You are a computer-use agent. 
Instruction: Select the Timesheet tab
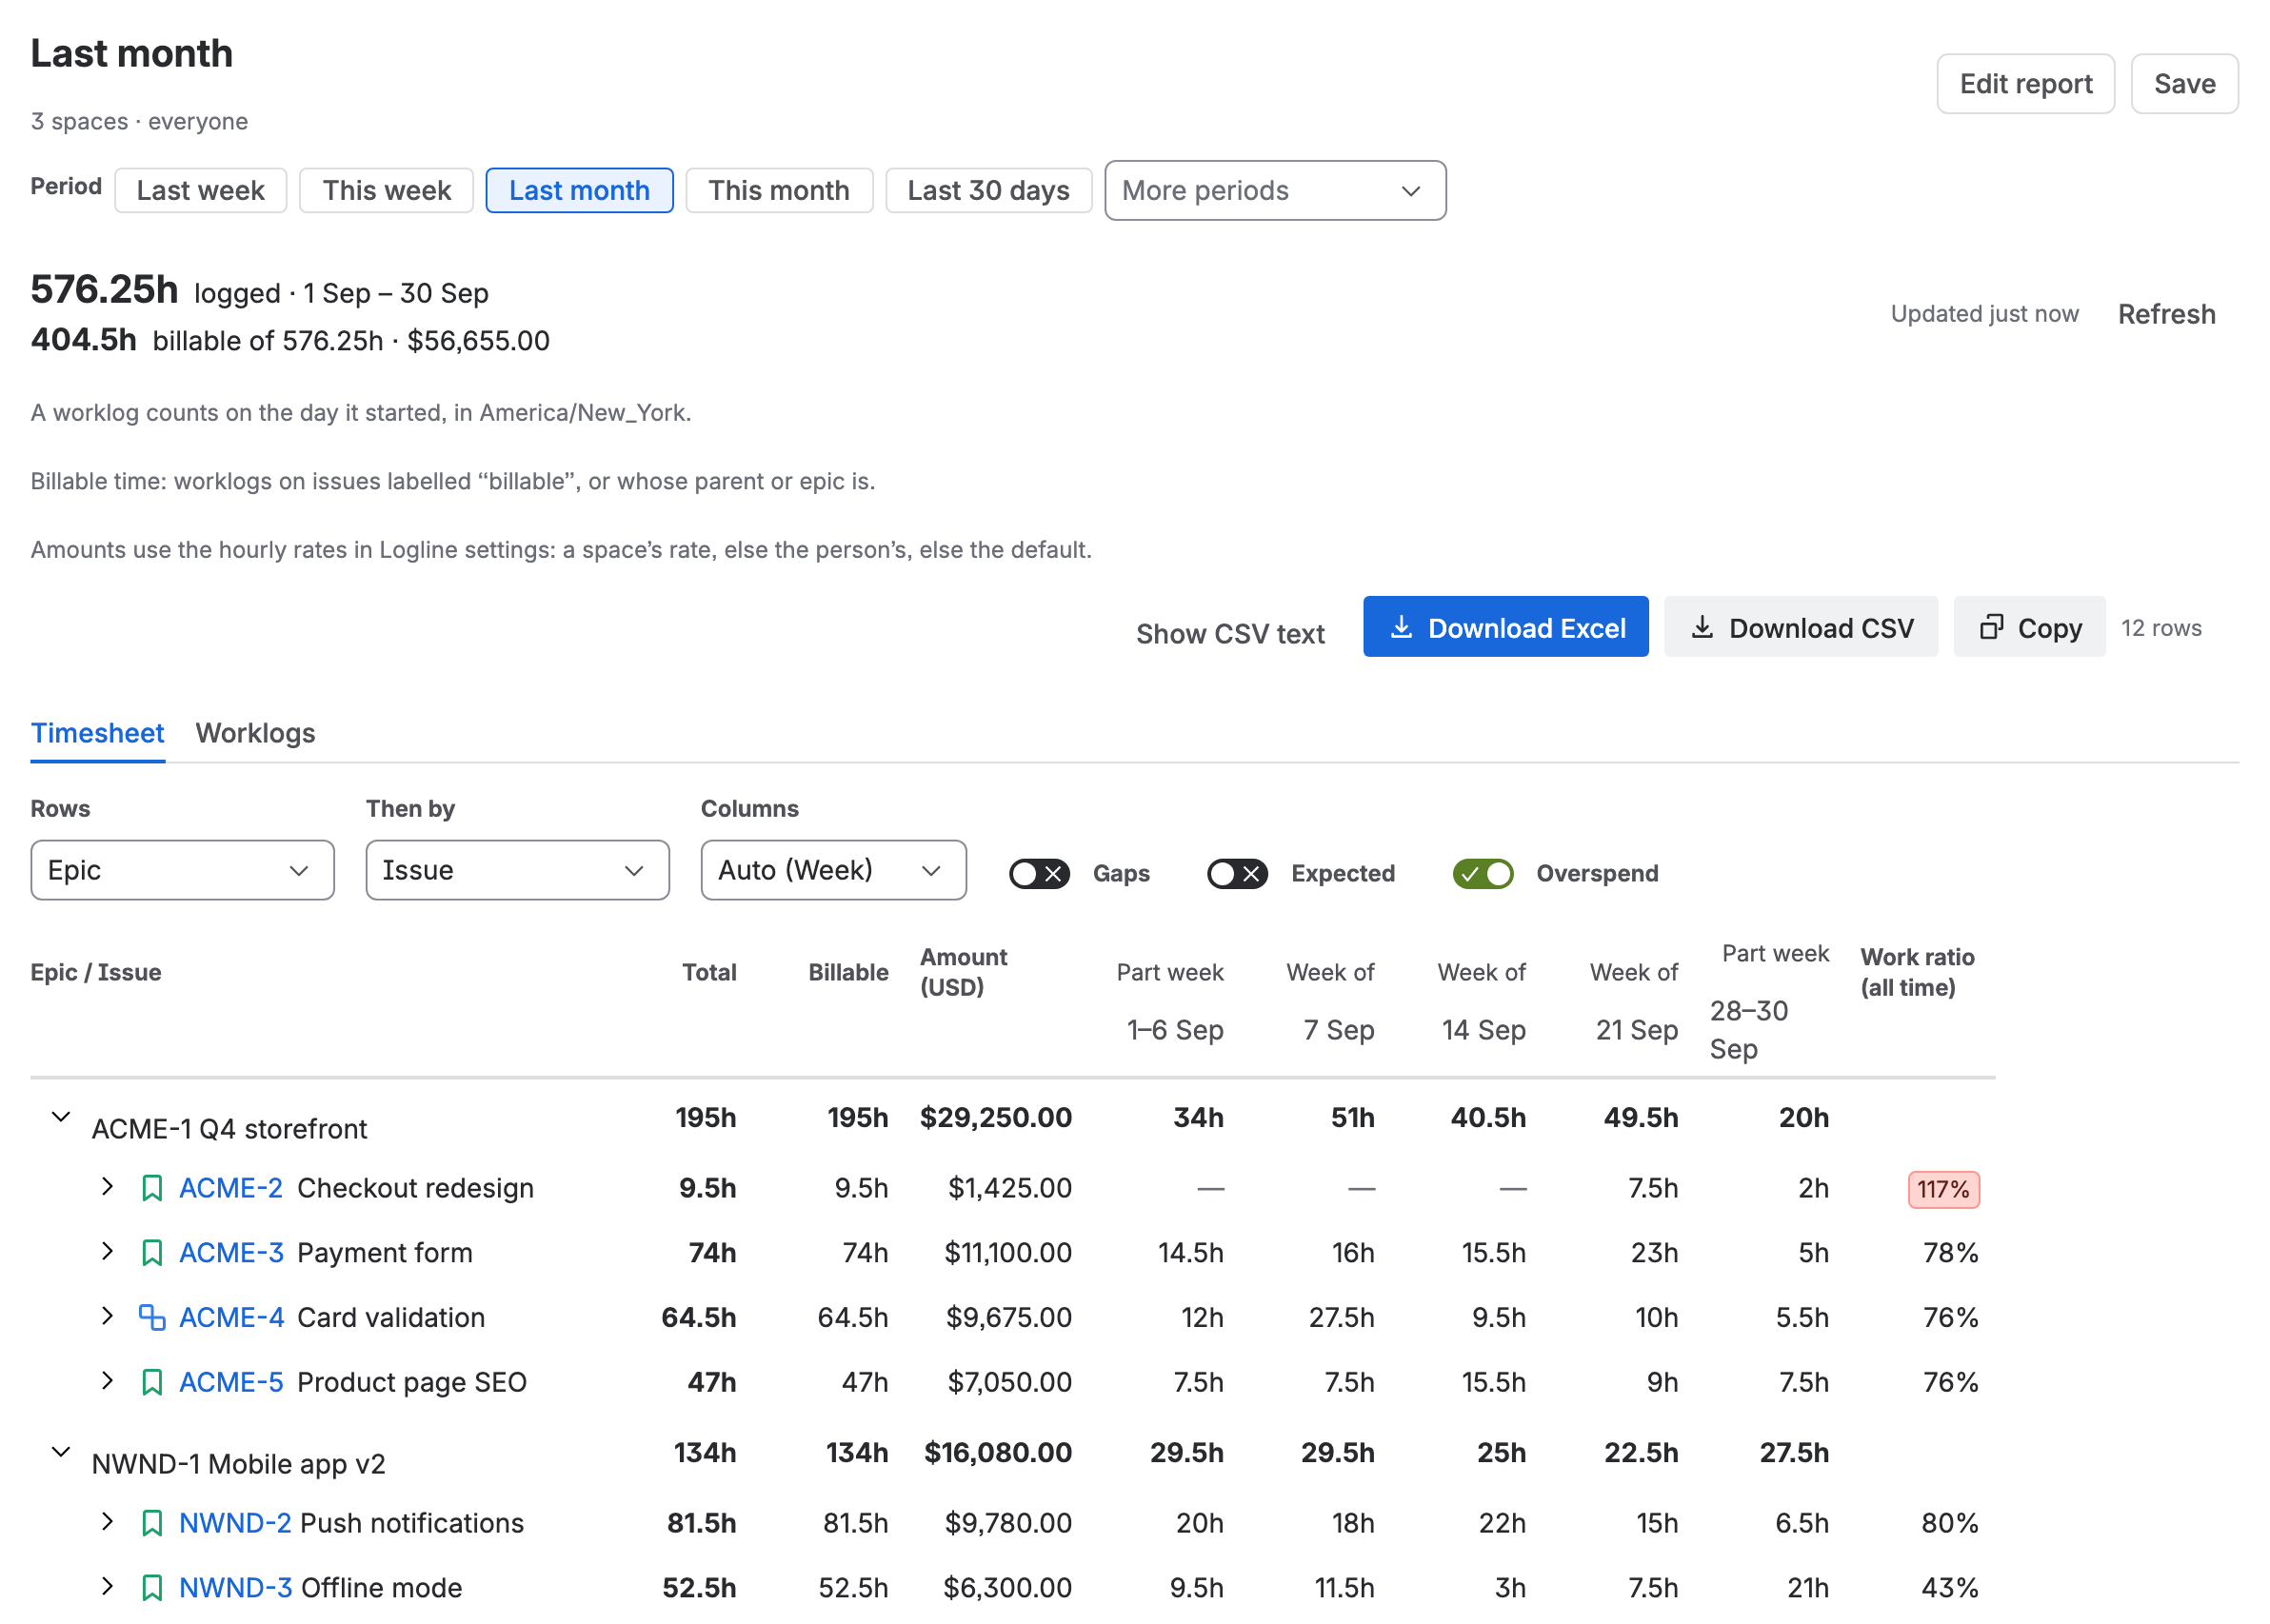[97, 733]
